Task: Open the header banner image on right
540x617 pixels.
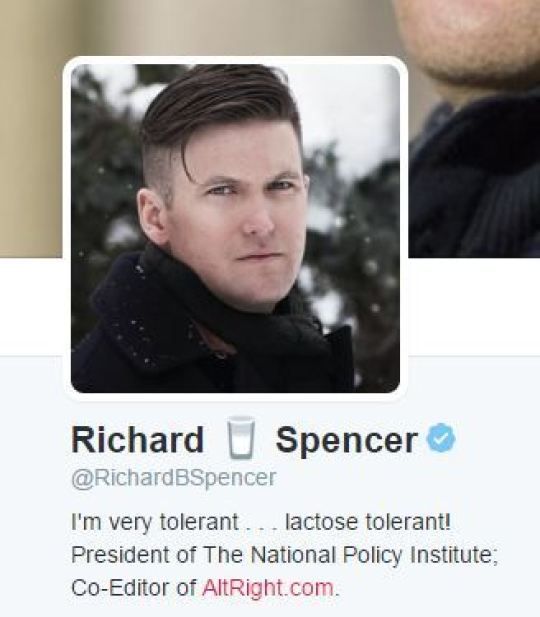Action: pyautogui.click(x=474, y=128)
